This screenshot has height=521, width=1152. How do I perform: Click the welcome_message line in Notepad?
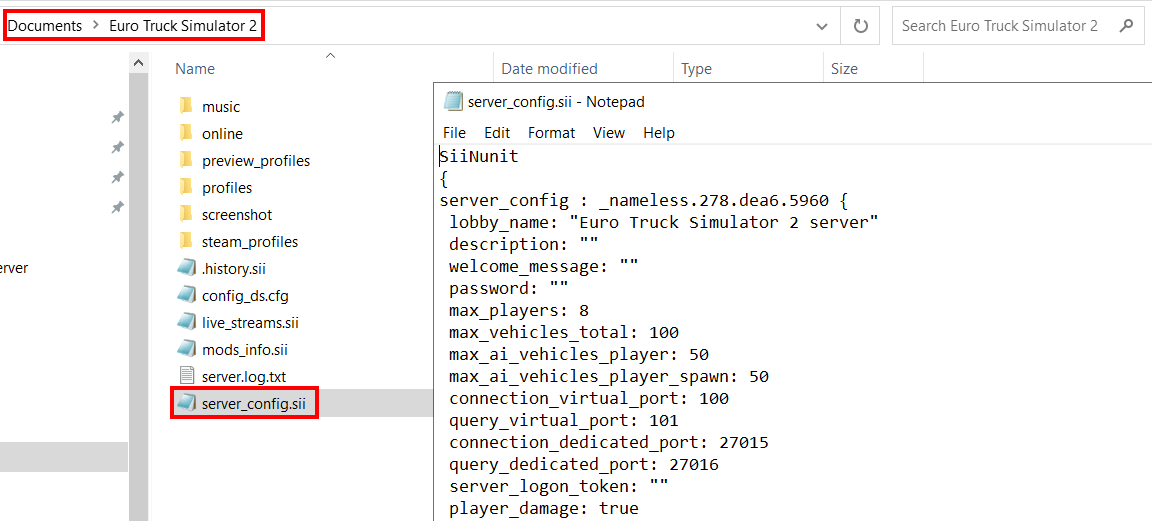[544, 266]
